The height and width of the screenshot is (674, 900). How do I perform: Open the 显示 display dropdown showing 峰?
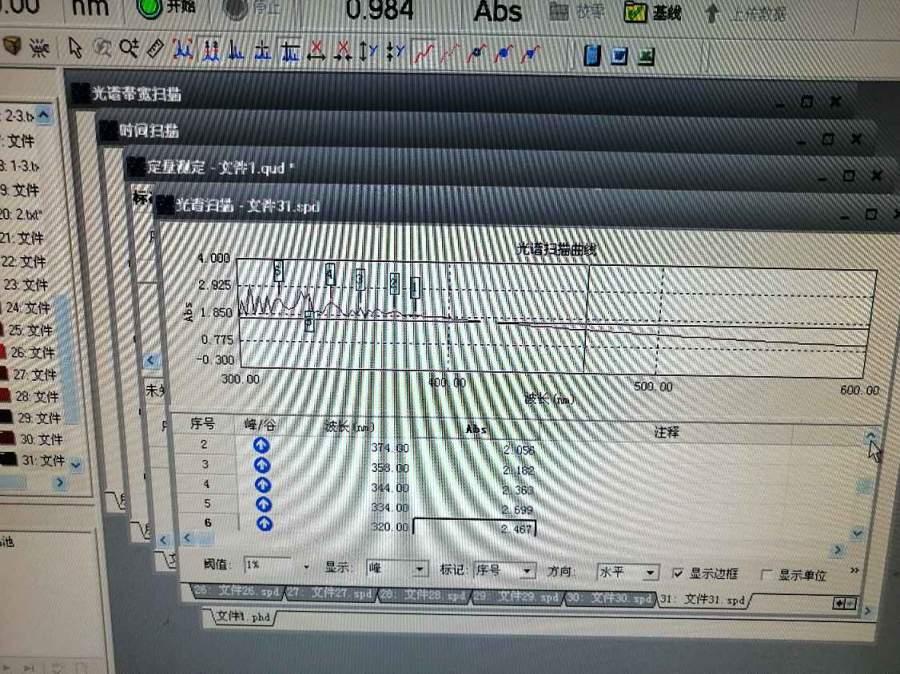point(420,569)
